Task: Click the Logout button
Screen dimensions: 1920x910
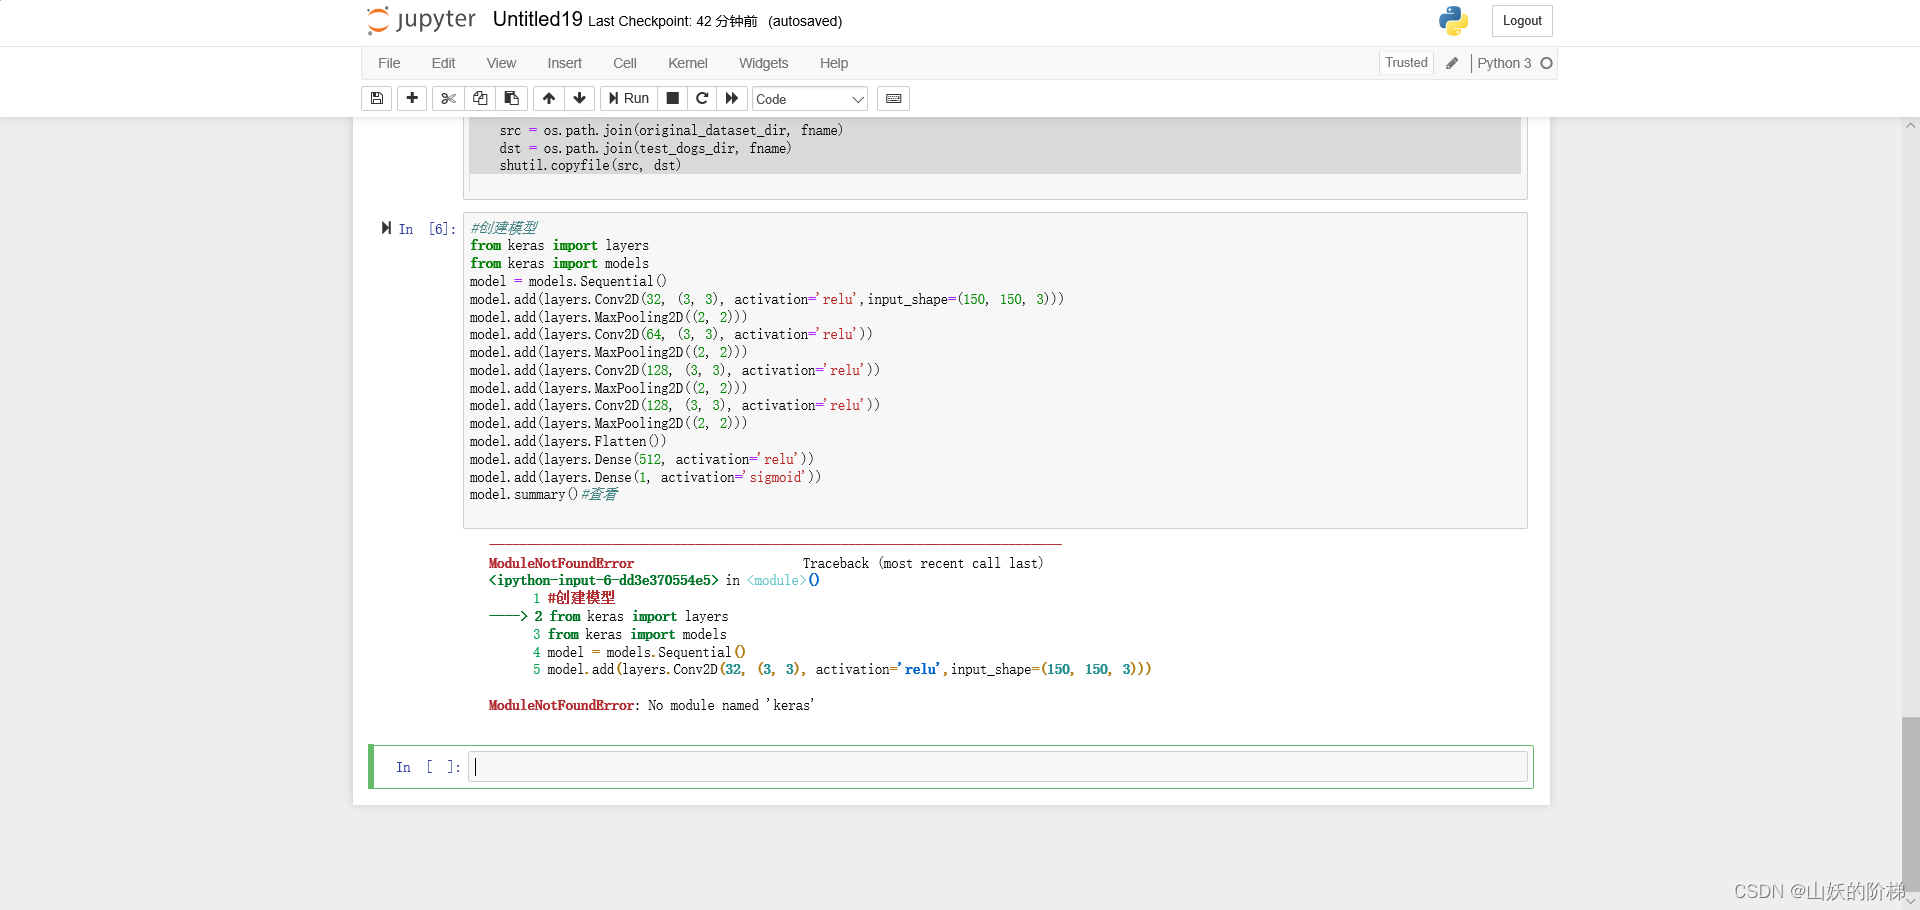Action: [1522, 21]
